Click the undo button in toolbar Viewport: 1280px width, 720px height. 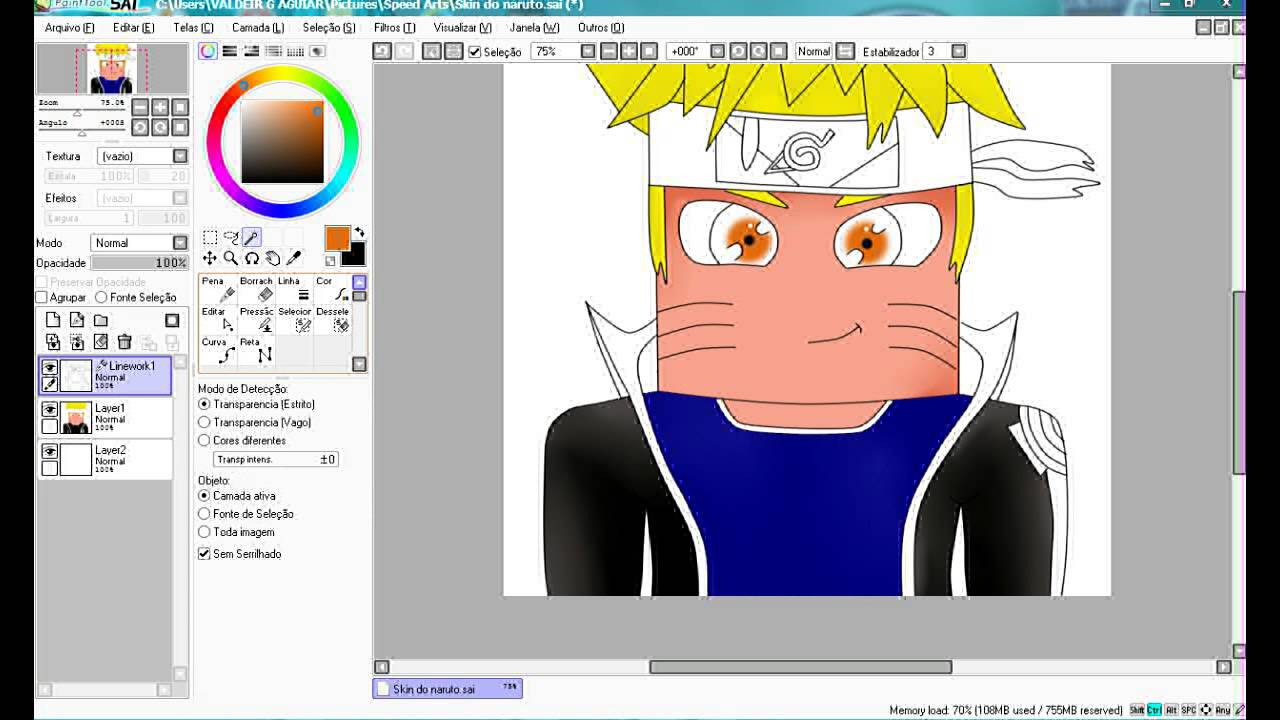coord(382,51)
